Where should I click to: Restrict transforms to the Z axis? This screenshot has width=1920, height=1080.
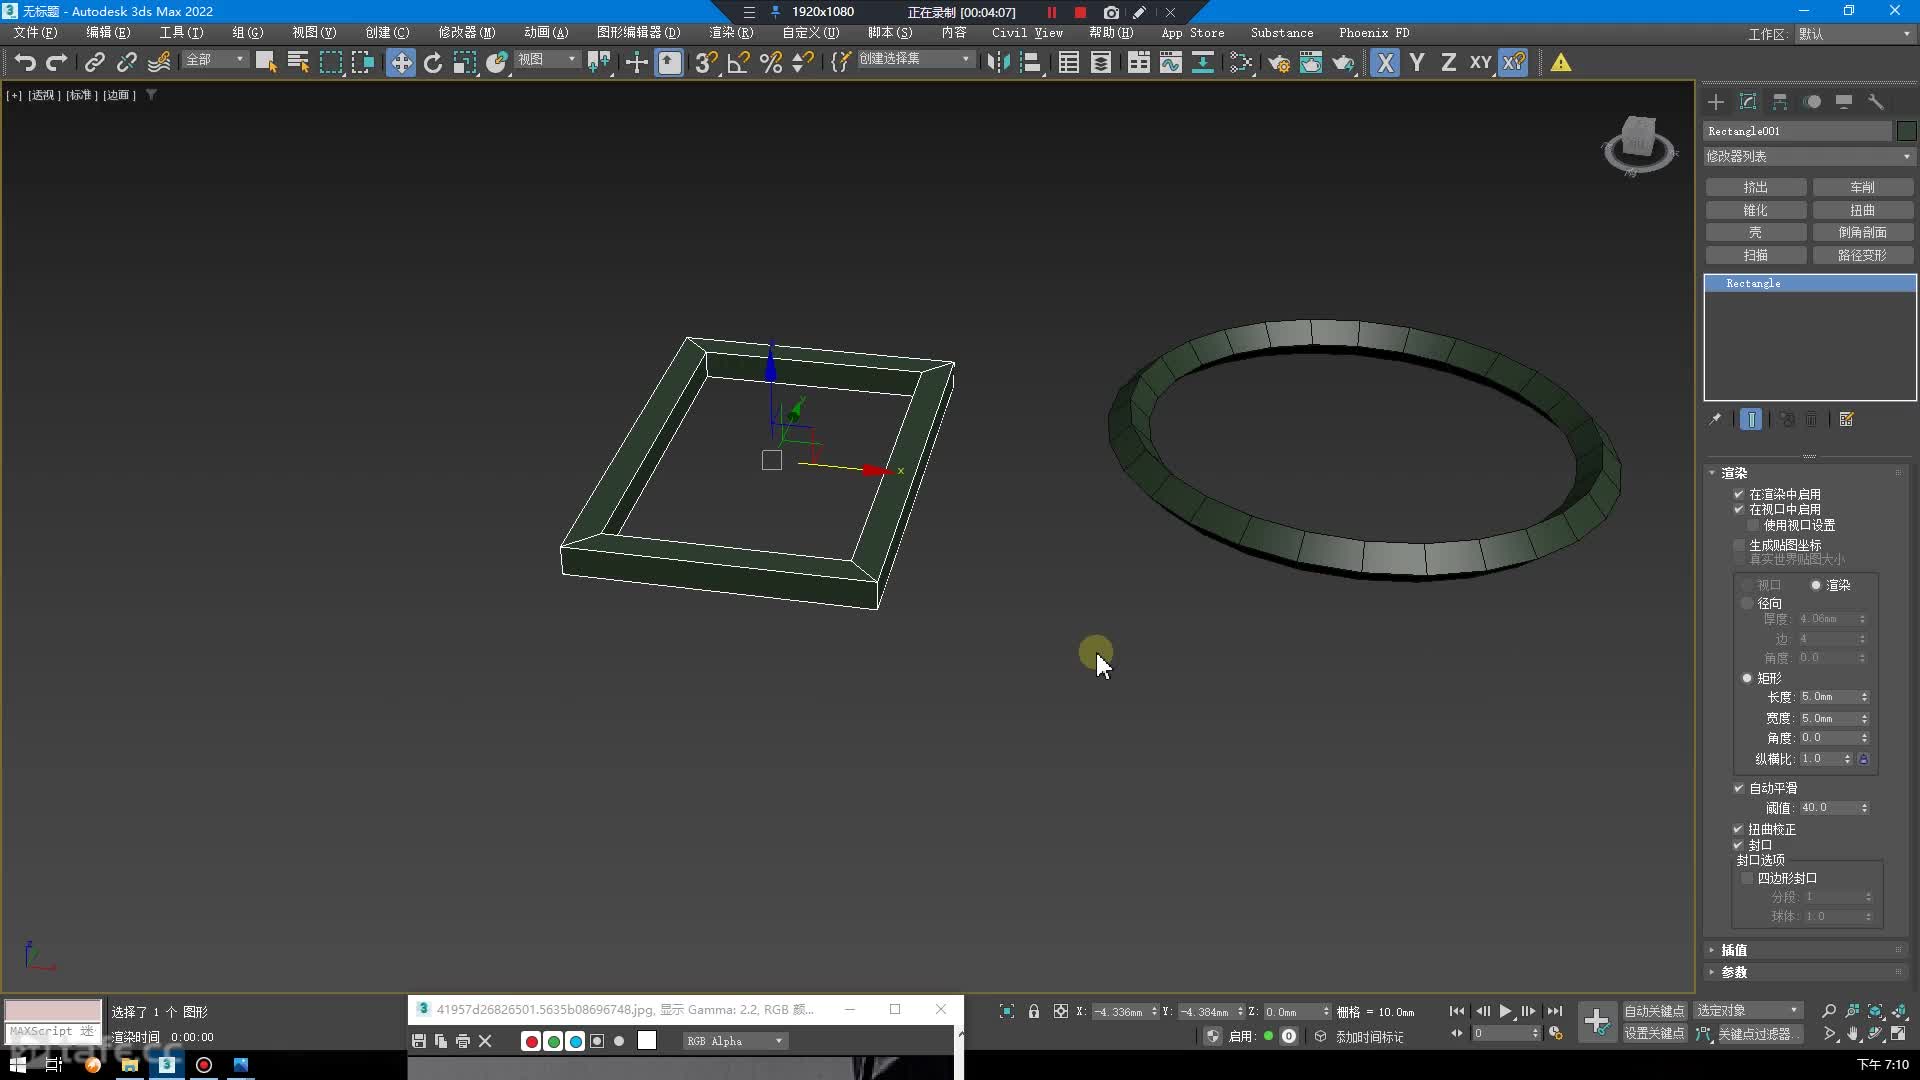click(1449, 63)
